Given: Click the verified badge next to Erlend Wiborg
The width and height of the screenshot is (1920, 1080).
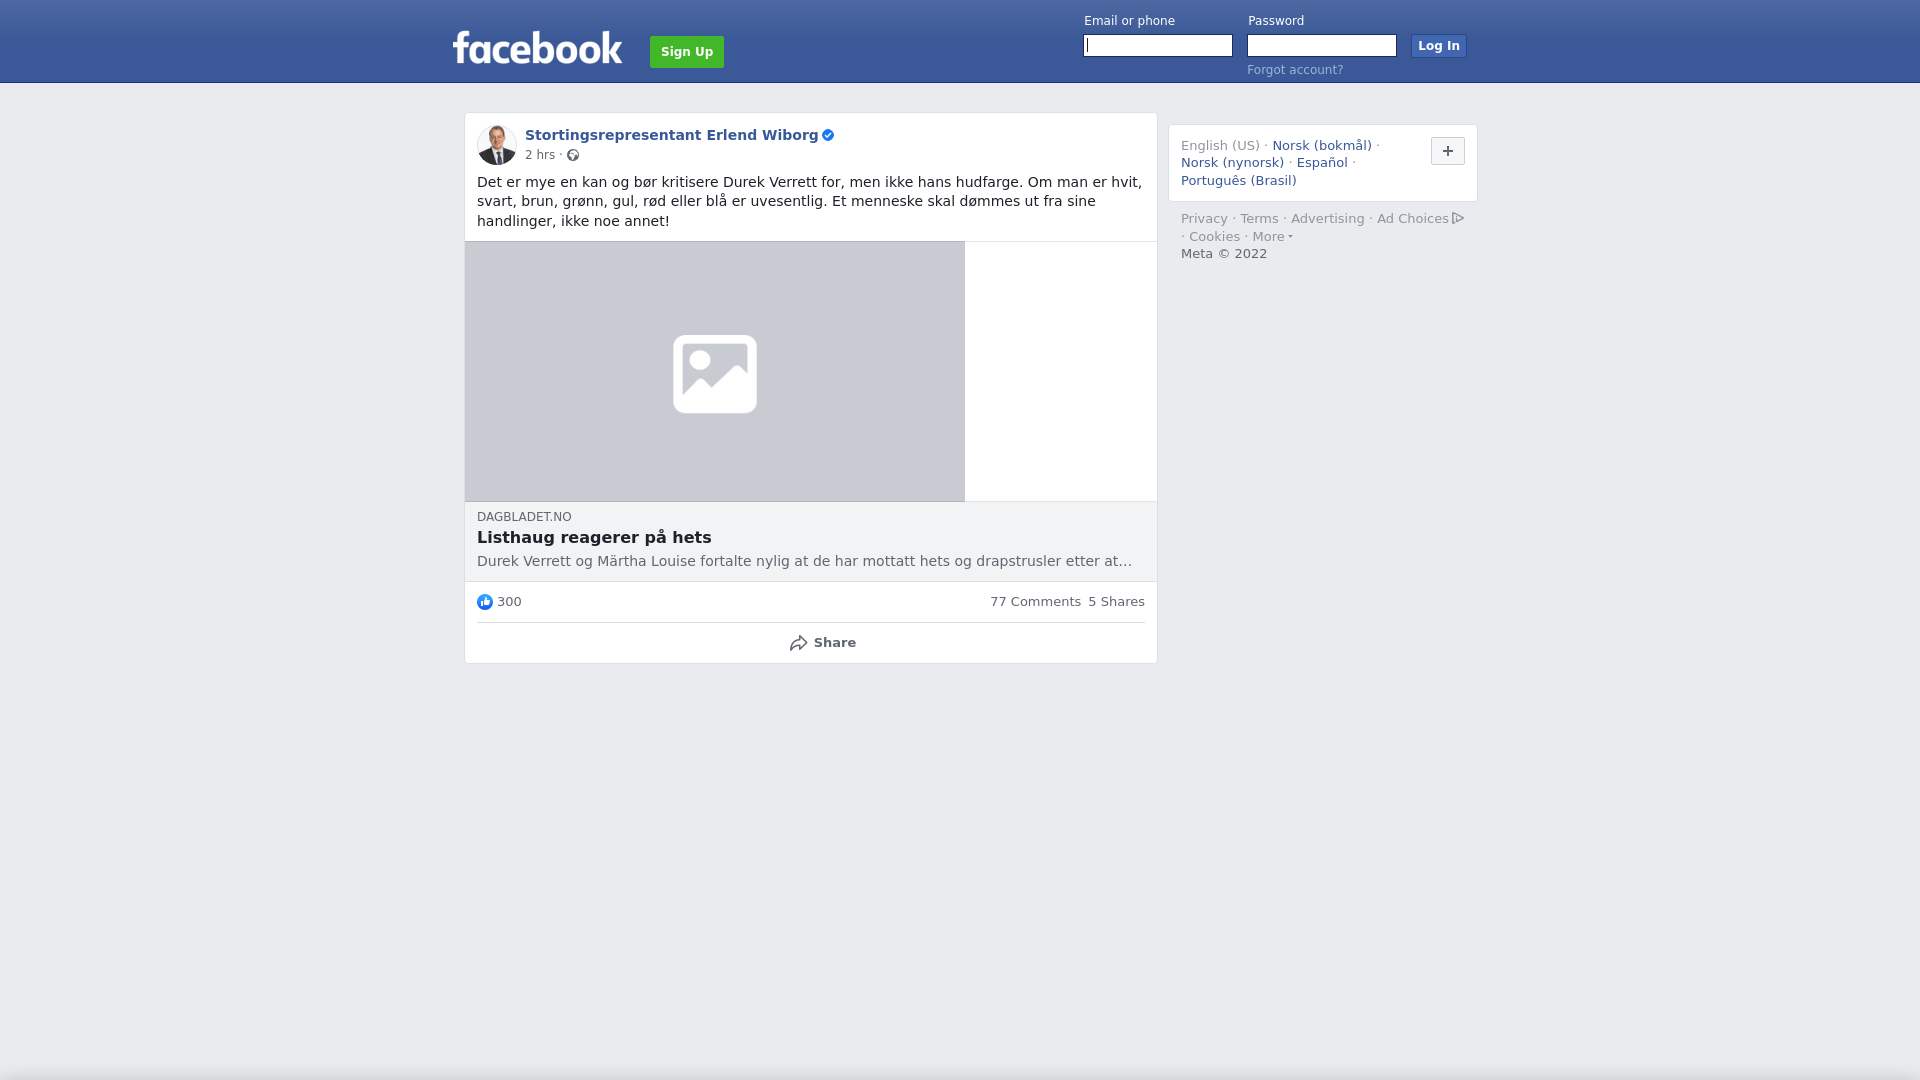Looking at the screenshot, I should click(828, 135).
